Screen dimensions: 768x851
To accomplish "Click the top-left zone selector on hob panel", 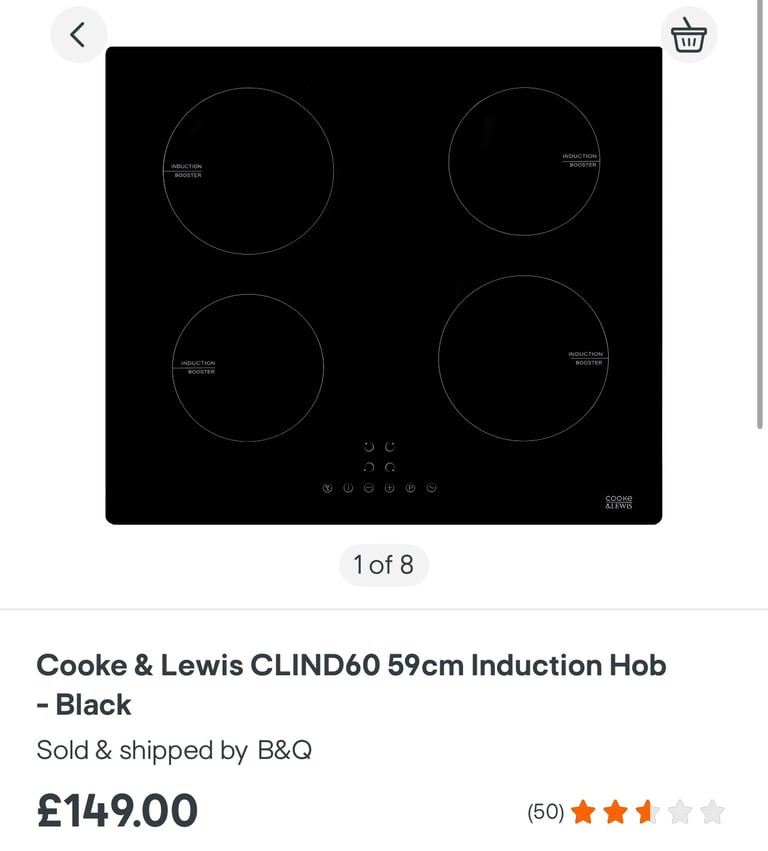I will [x=369, y=447].
